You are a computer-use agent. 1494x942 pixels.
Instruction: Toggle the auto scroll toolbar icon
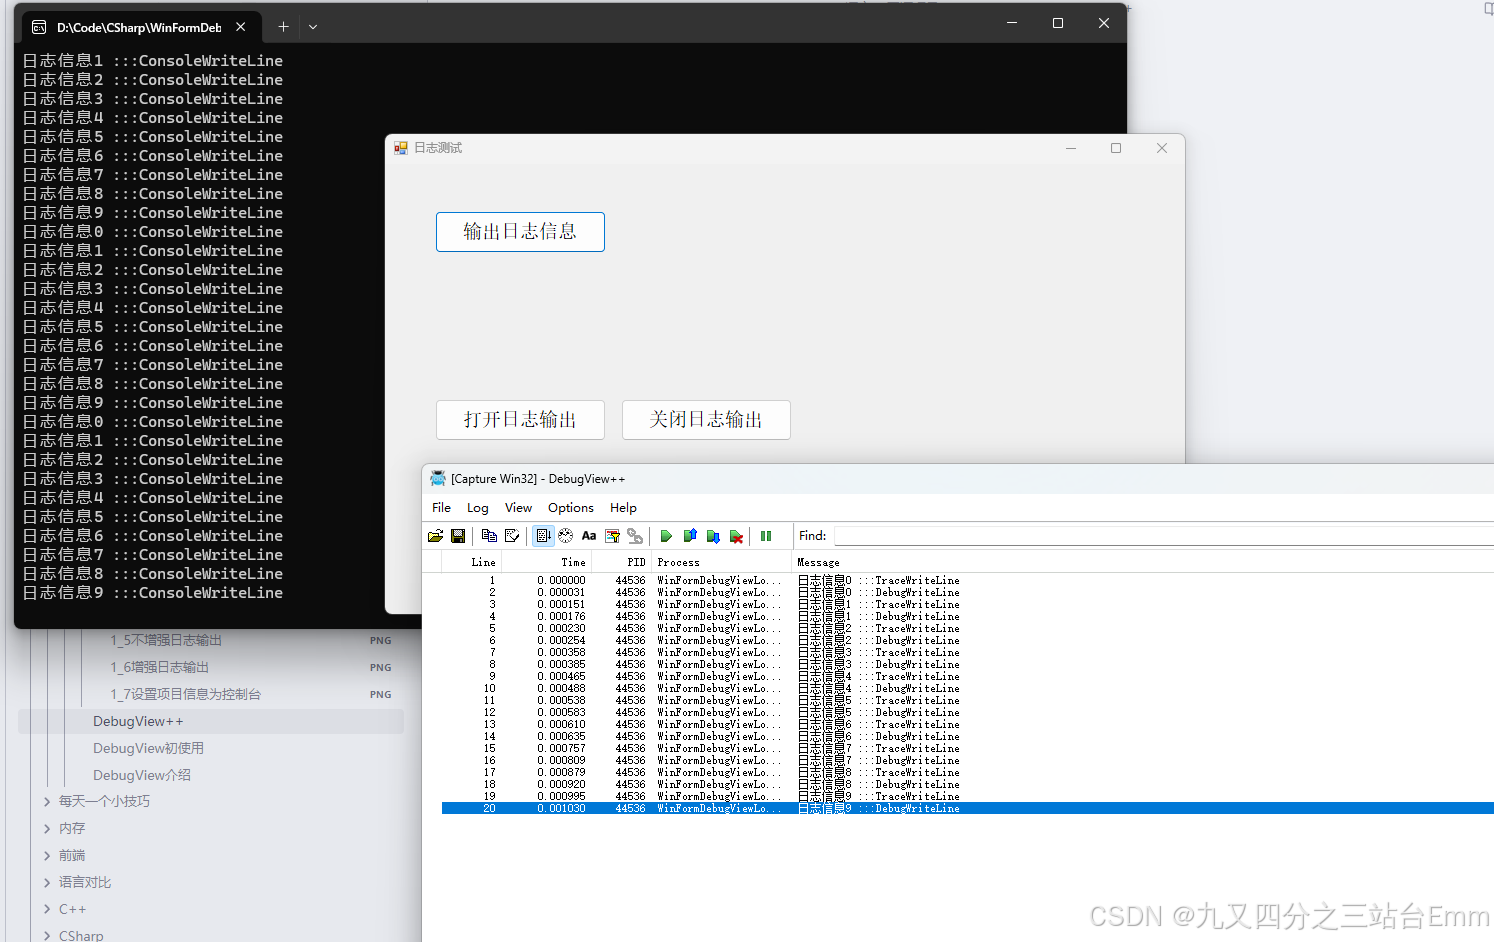[x=543, y=536]
